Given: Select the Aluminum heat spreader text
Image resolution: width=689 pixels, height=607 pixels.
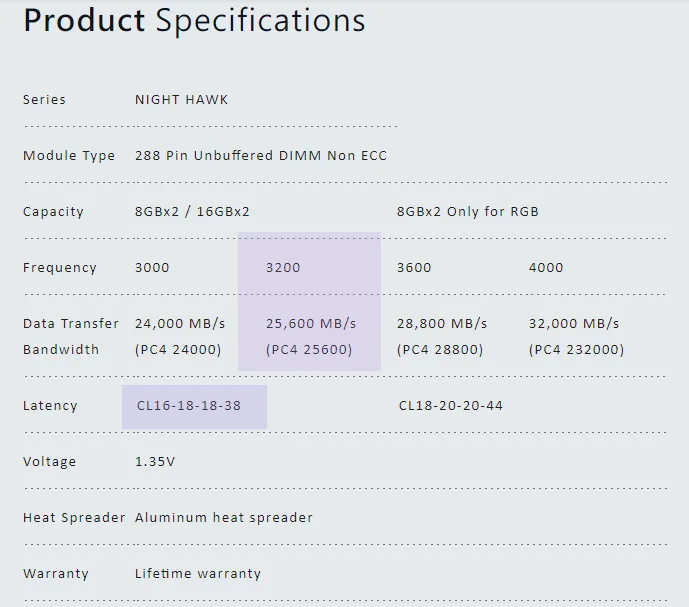Looking at the screenshot, I should pyautogui.click(x=224, y=517).
